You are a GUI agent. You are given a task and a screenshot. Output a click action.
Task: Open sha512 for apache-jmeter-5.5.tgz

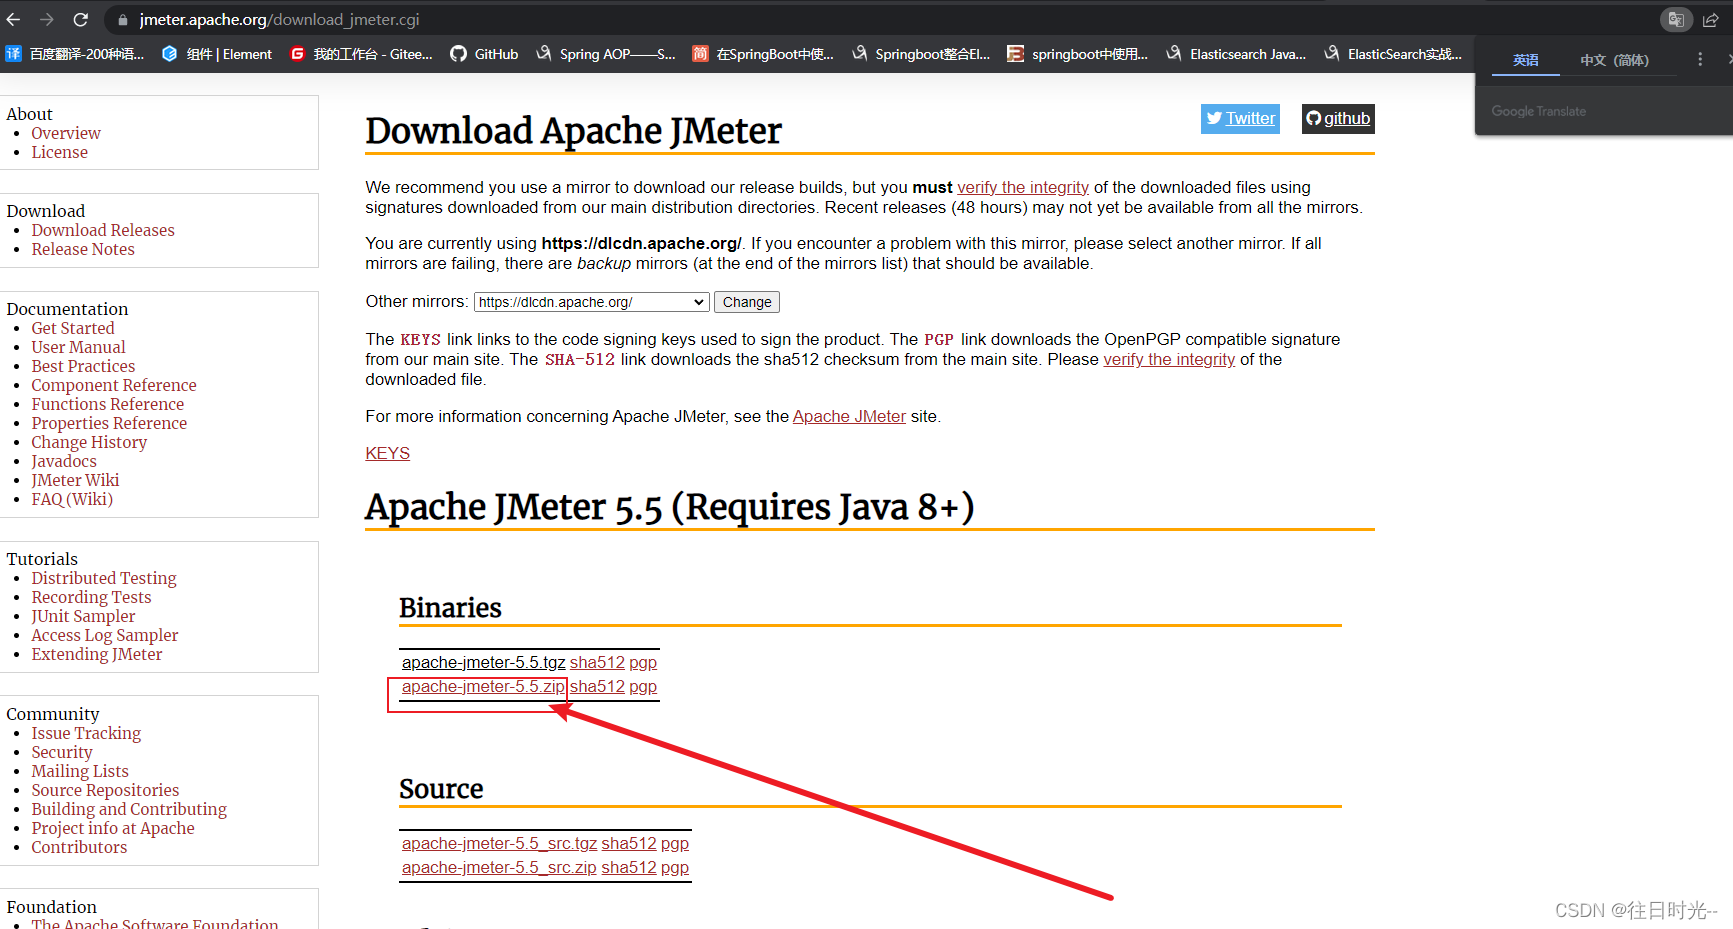tap(597, 662)
